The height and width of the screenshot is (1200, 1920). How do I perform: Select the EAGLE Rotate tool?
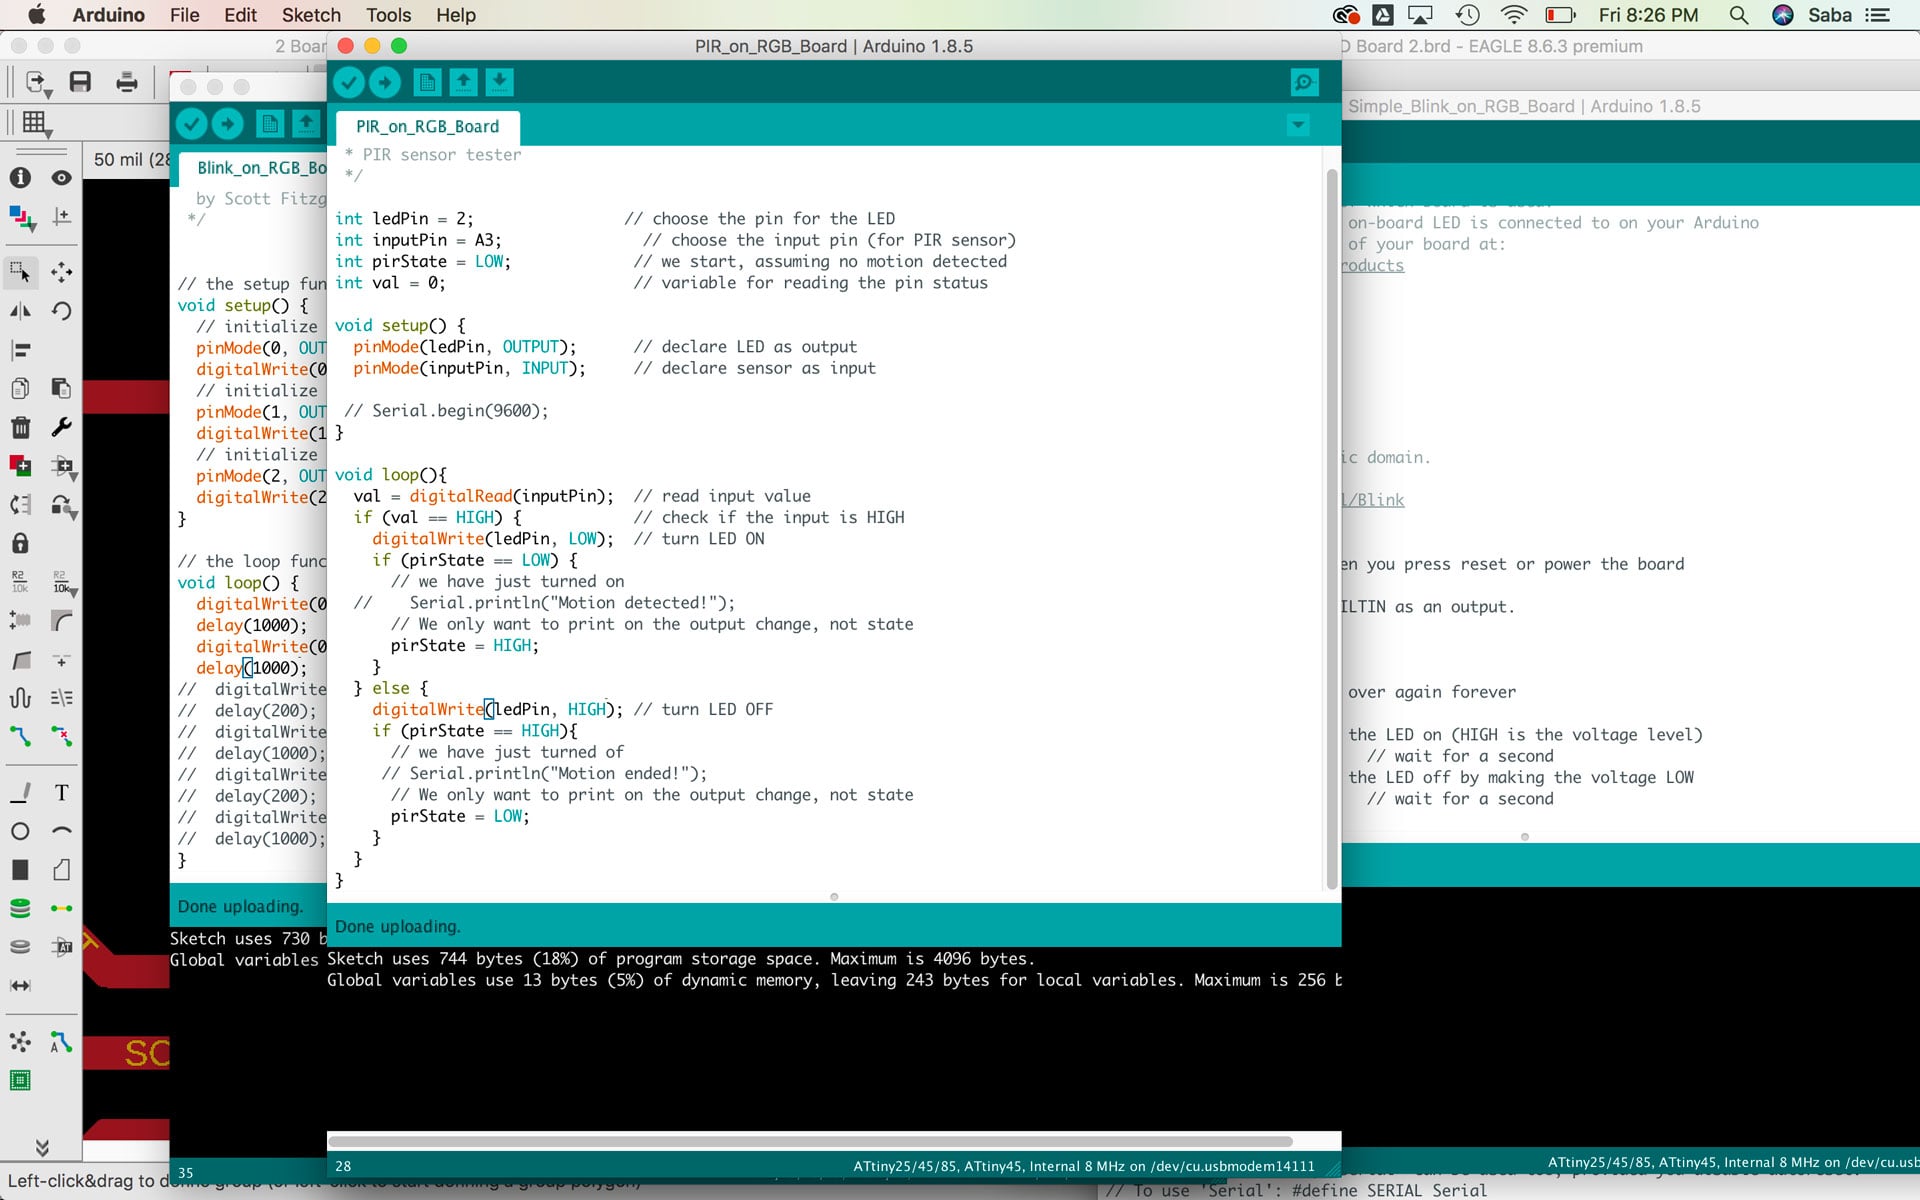(x=61, y=311)
